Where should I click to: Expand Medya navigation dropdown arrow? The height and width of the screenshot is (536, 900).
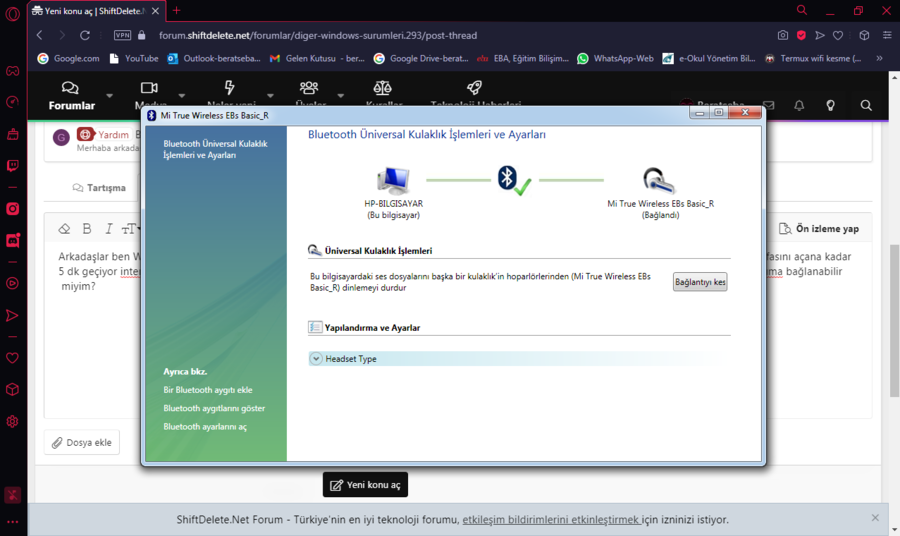[182, 95]
